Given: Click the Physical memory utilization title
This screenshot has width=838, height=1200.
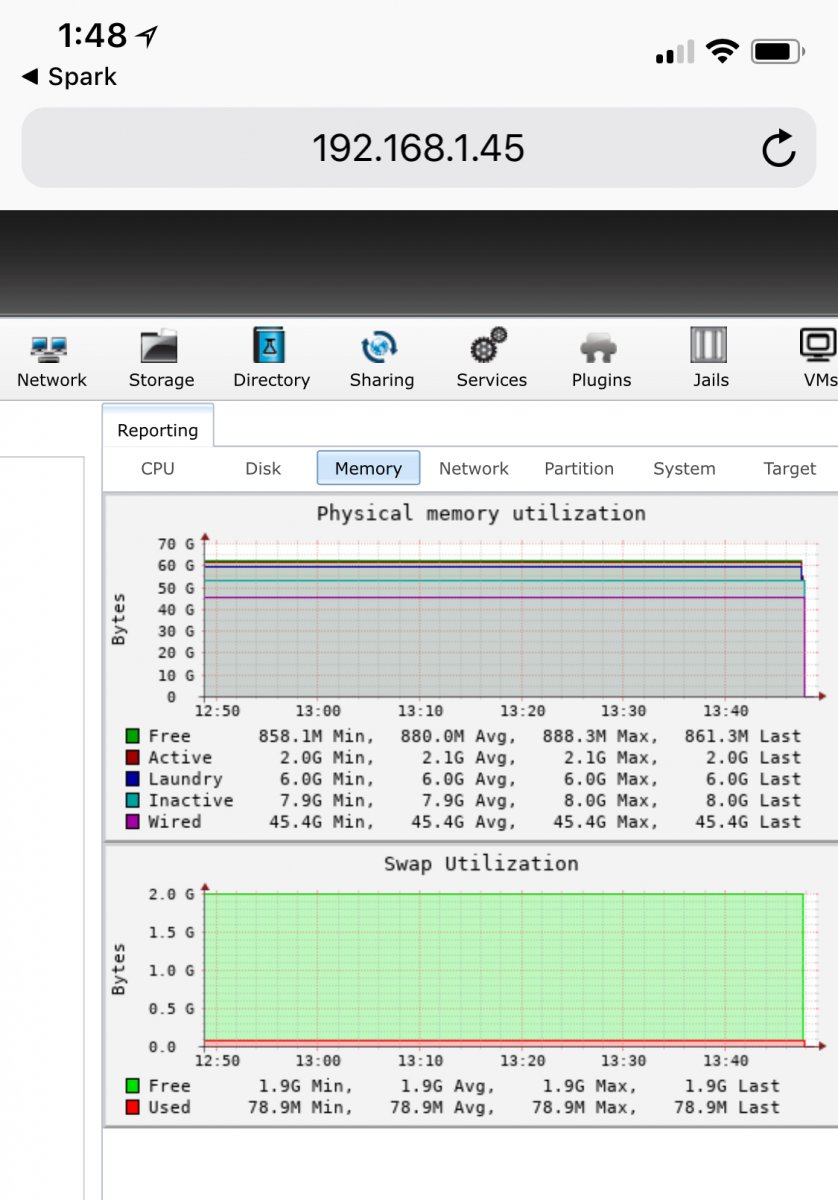Looking at the screenshot, I should (x=481, y=513).
